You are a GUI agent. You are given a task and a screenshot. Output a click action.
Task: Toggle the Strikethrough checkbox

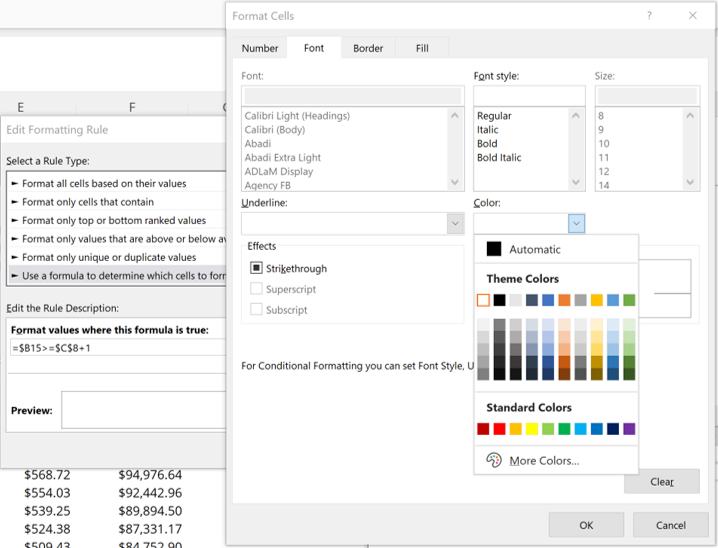tap(256, 268)
